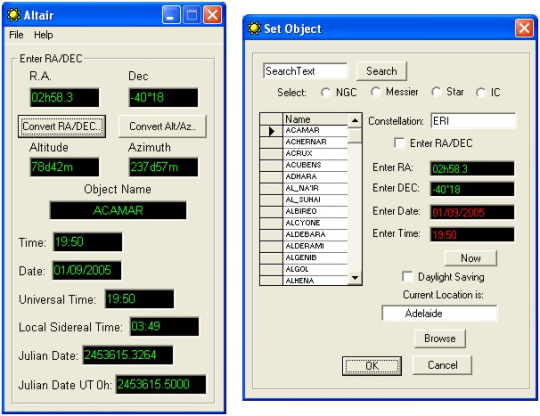Open the File menu in Altair

pos(16,35)
